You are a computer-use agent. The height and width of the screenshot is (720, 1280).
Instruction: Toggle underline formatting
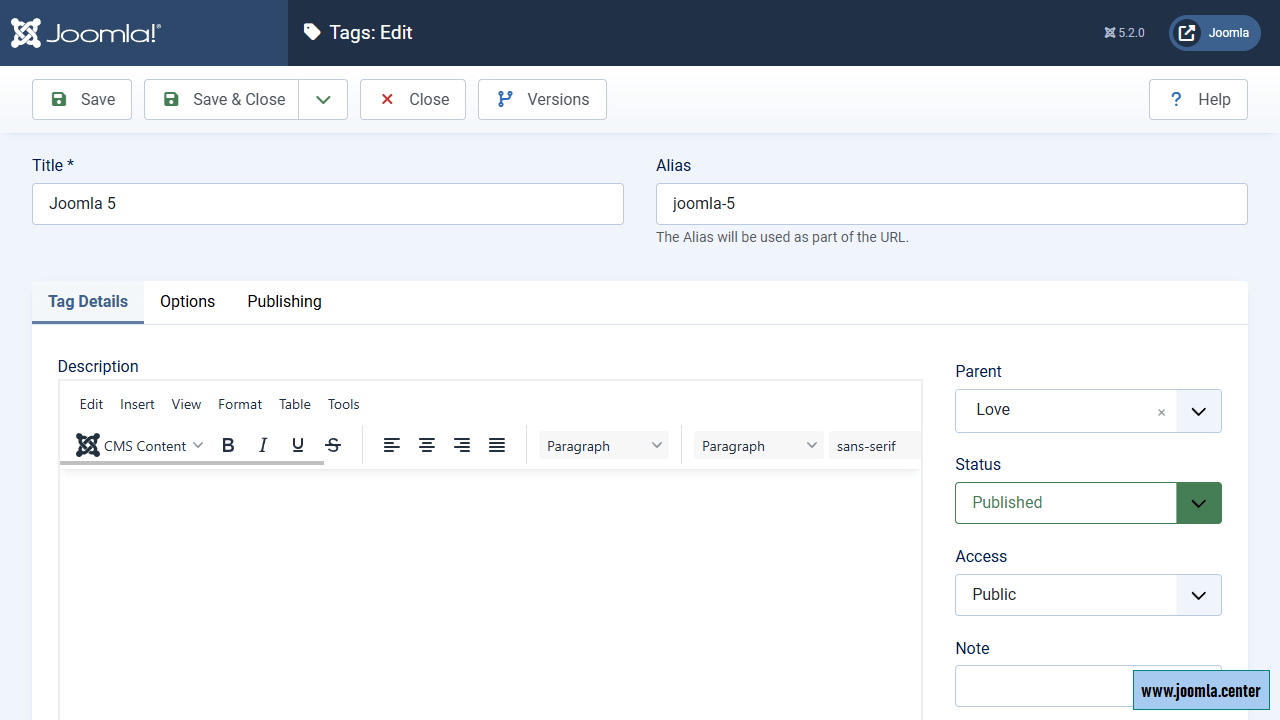[x=298, y=445]
